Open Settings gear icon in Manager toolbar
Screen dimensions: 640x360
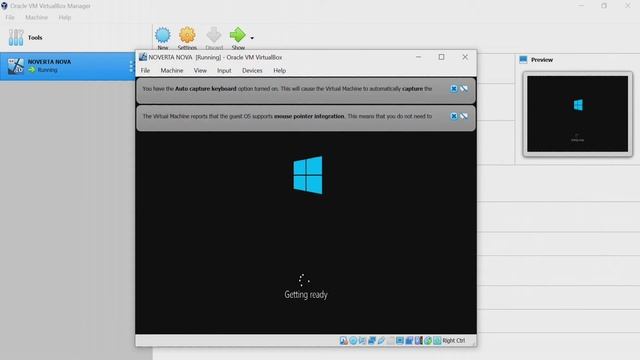(x=187, y=35)
